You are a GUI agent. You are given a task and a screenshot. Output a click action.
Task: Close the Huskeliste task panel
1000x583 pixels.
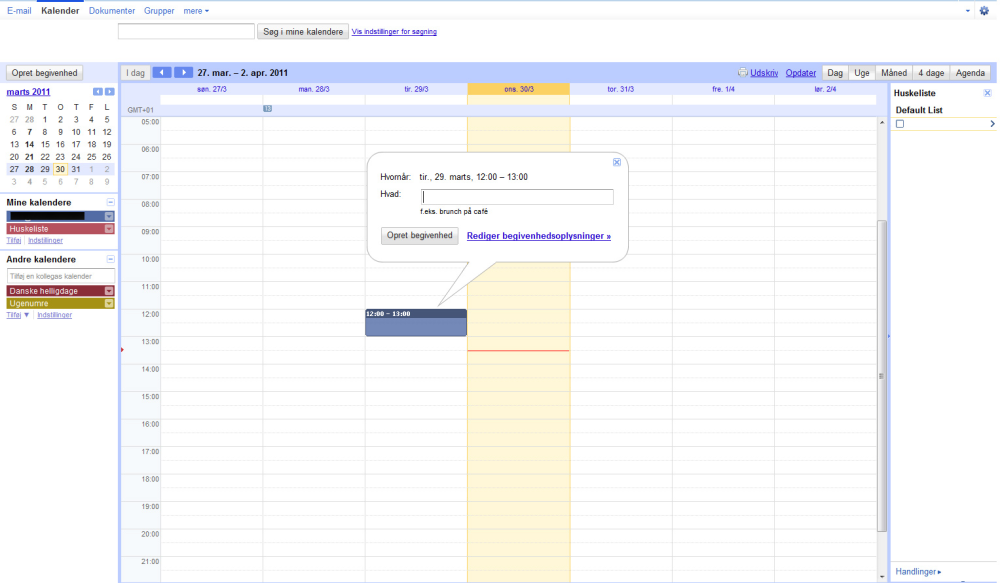(988, 93)
